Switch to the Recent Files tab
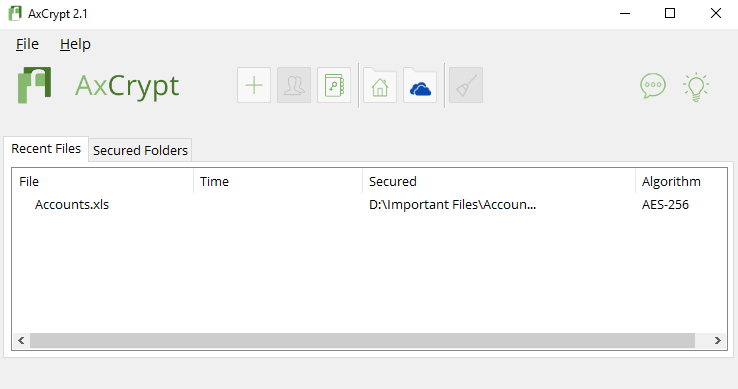Screen dimensions: 738x389 tap(46, 149)
